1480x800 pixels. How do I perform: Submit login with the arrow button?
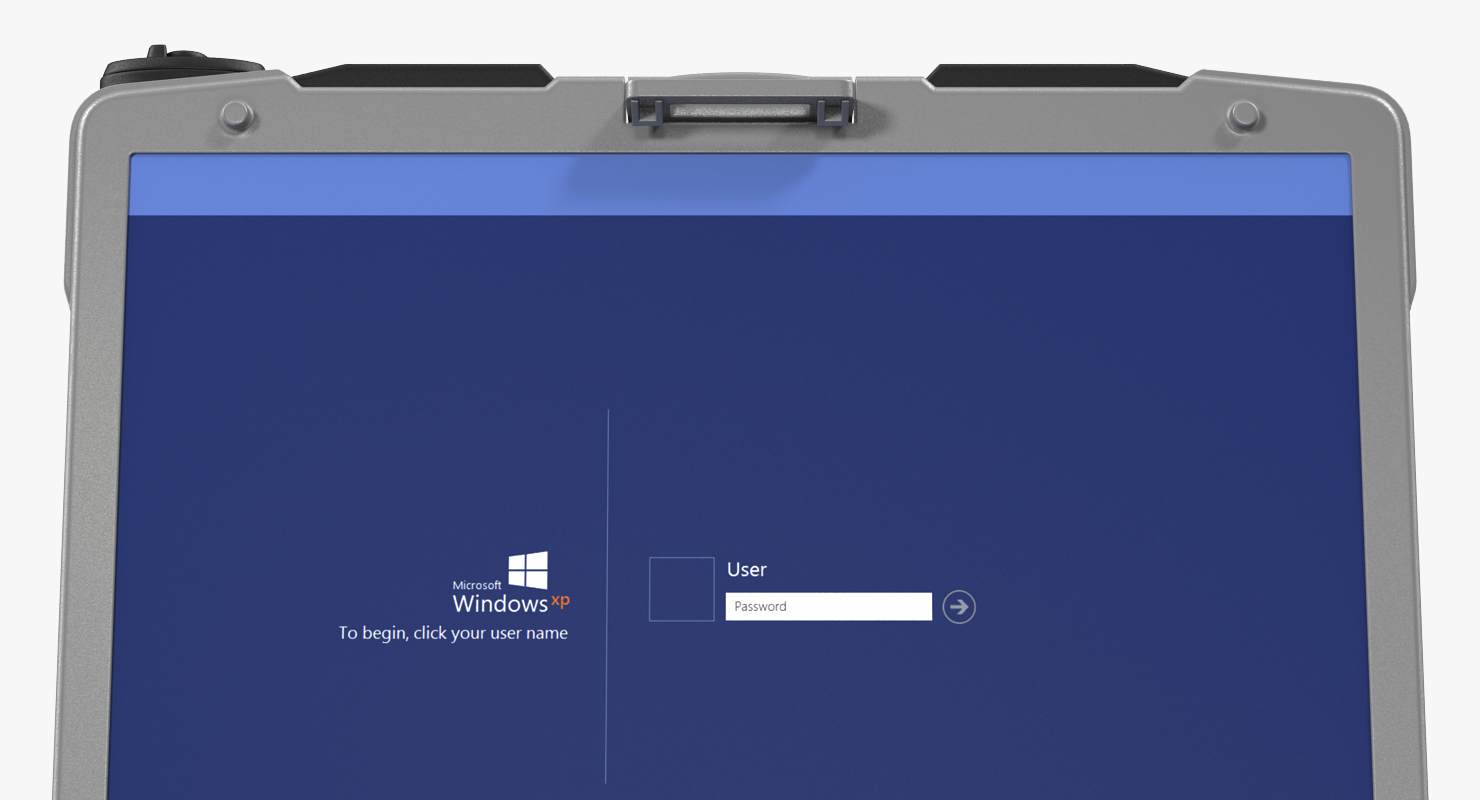pyautogui.click(x=959, y=606)
